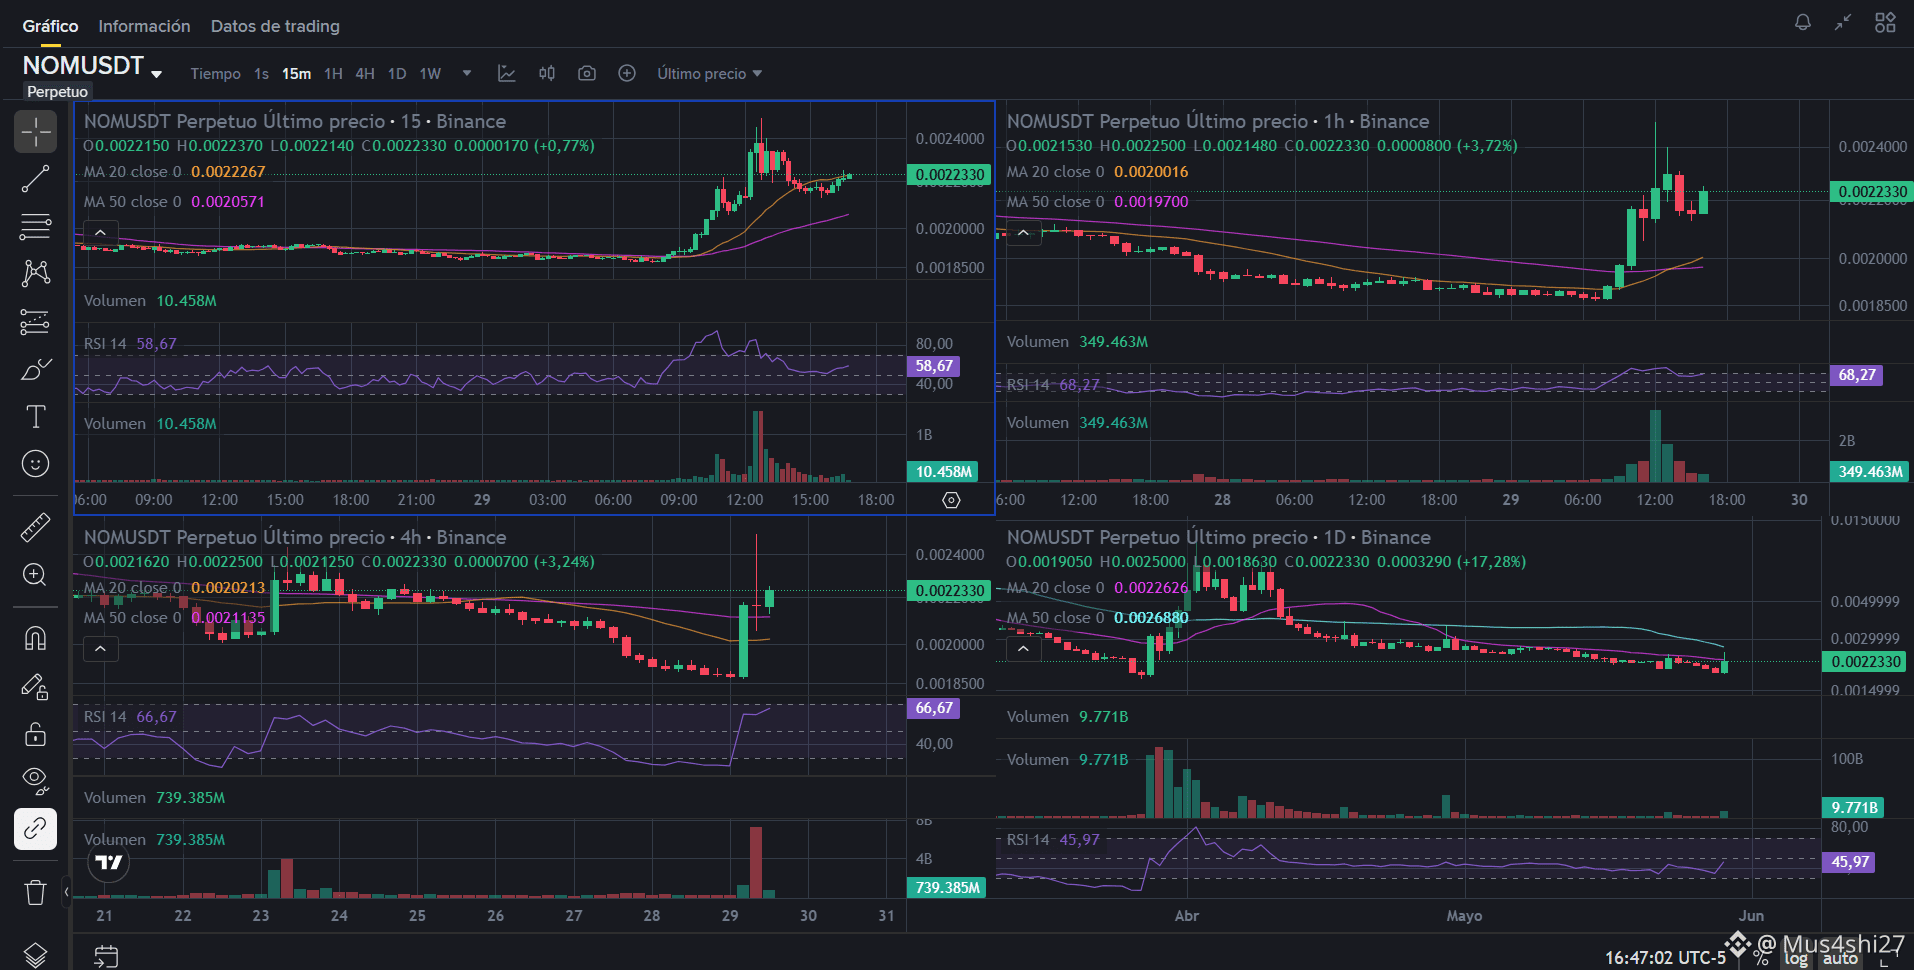Open the chart layout grid selector
1914x970 pixels.
click(x=1885, y=22)
